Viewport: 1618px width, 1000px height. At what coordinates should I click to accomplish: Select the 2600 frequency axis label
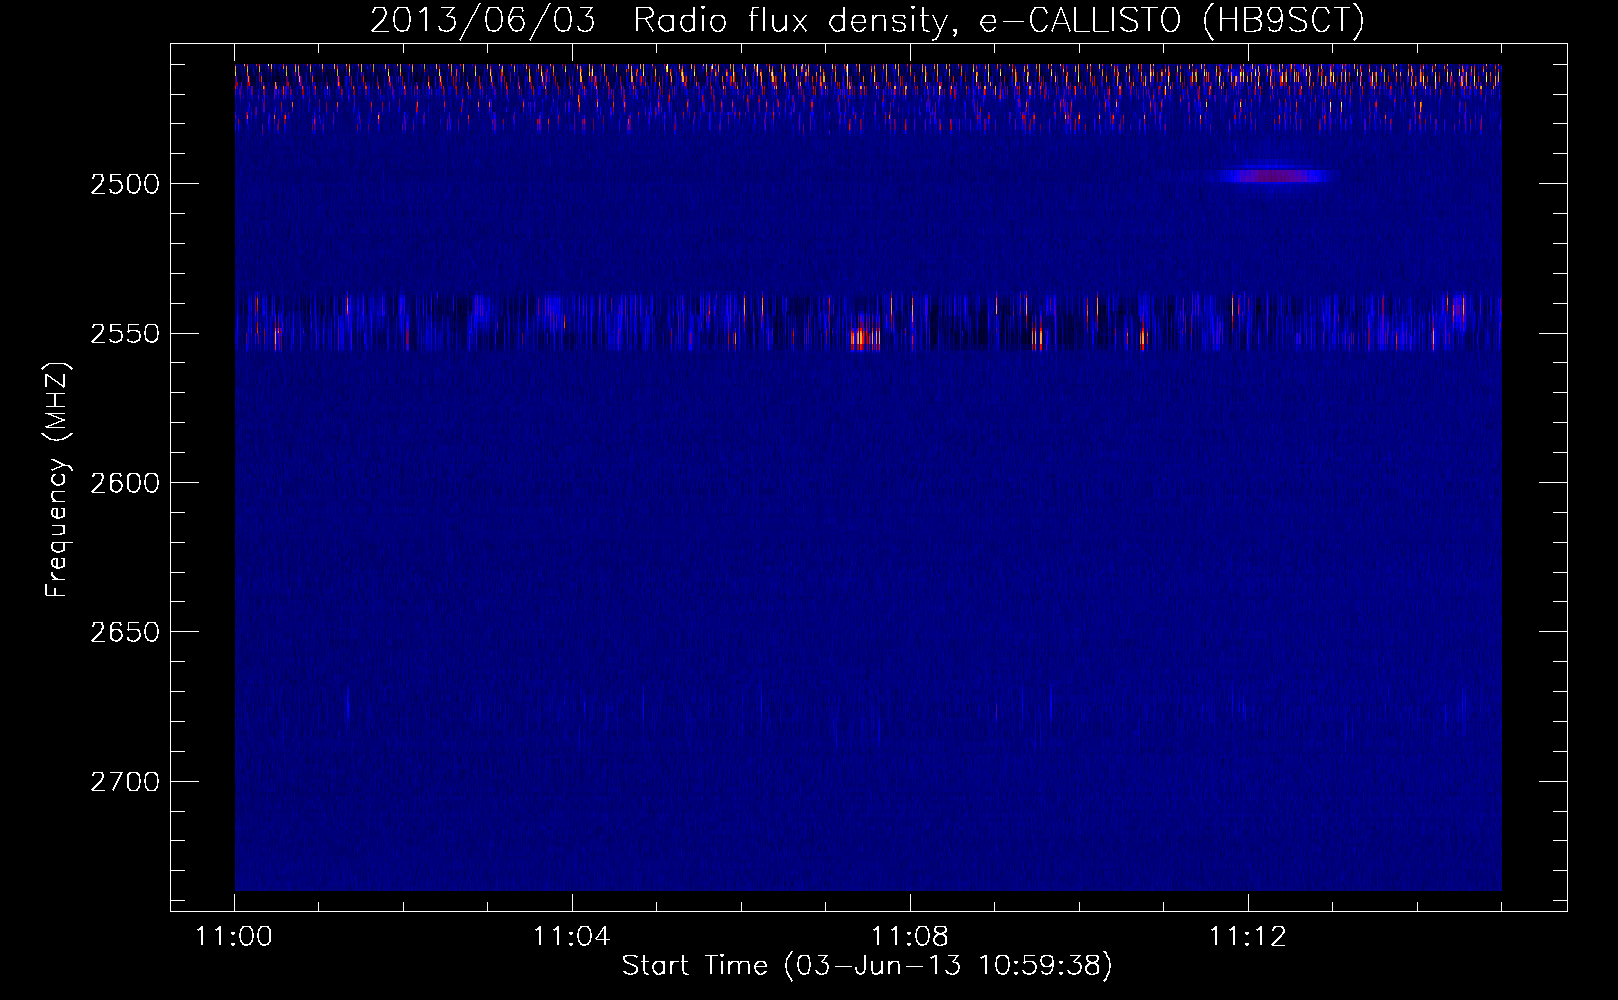(124, 483)
